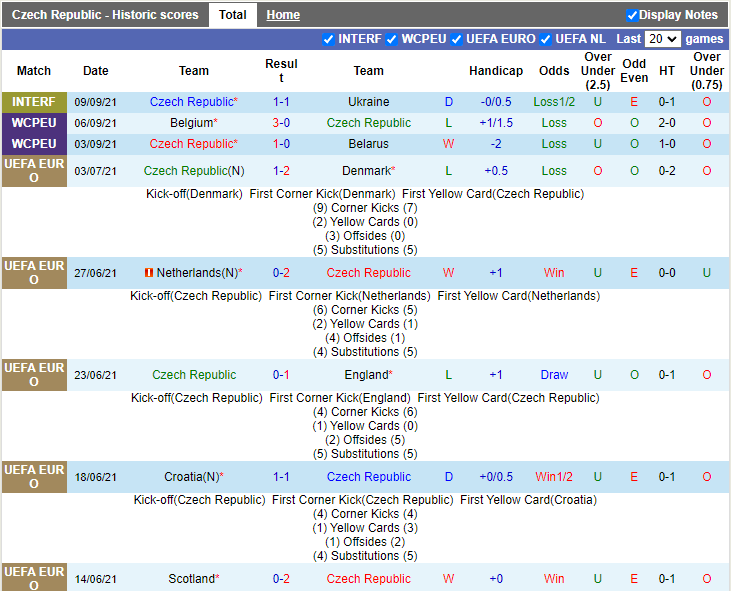Open the Last games count dropdown
Image resolution: width=731 pixels, height=591 pixels.
click(x=662, y=39)
